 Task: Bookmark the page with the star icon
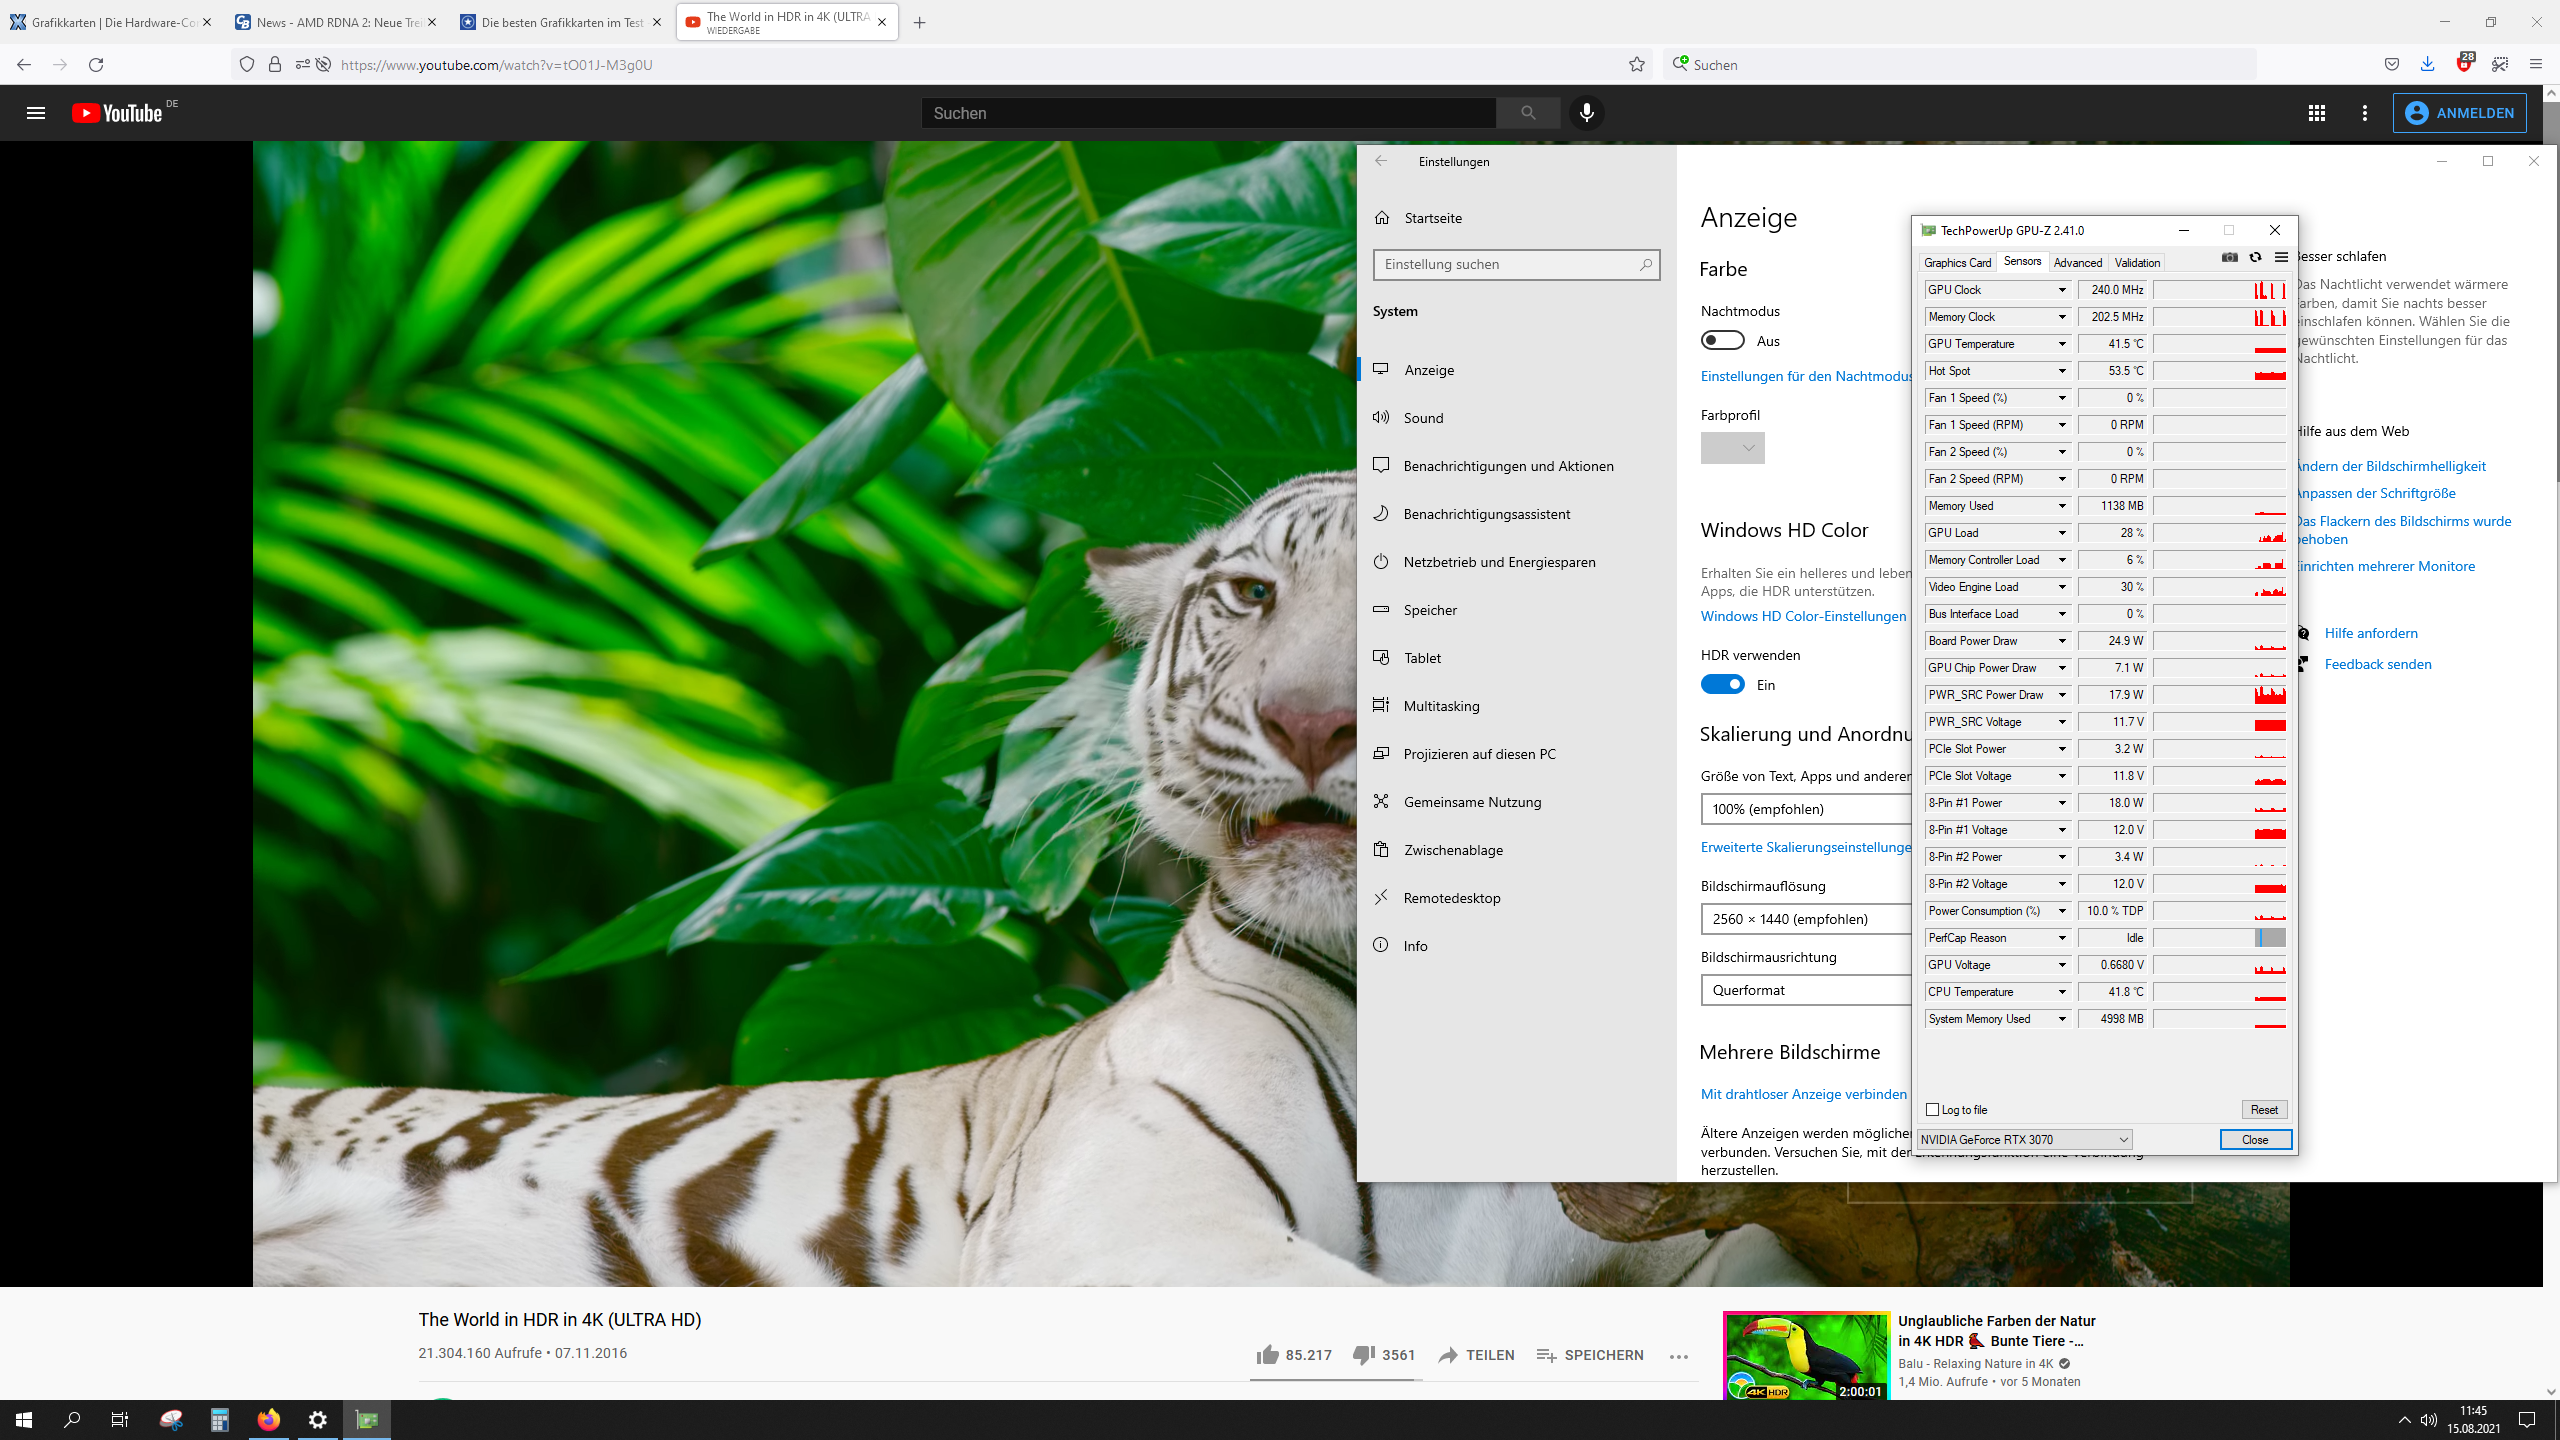coord(1636,65)
